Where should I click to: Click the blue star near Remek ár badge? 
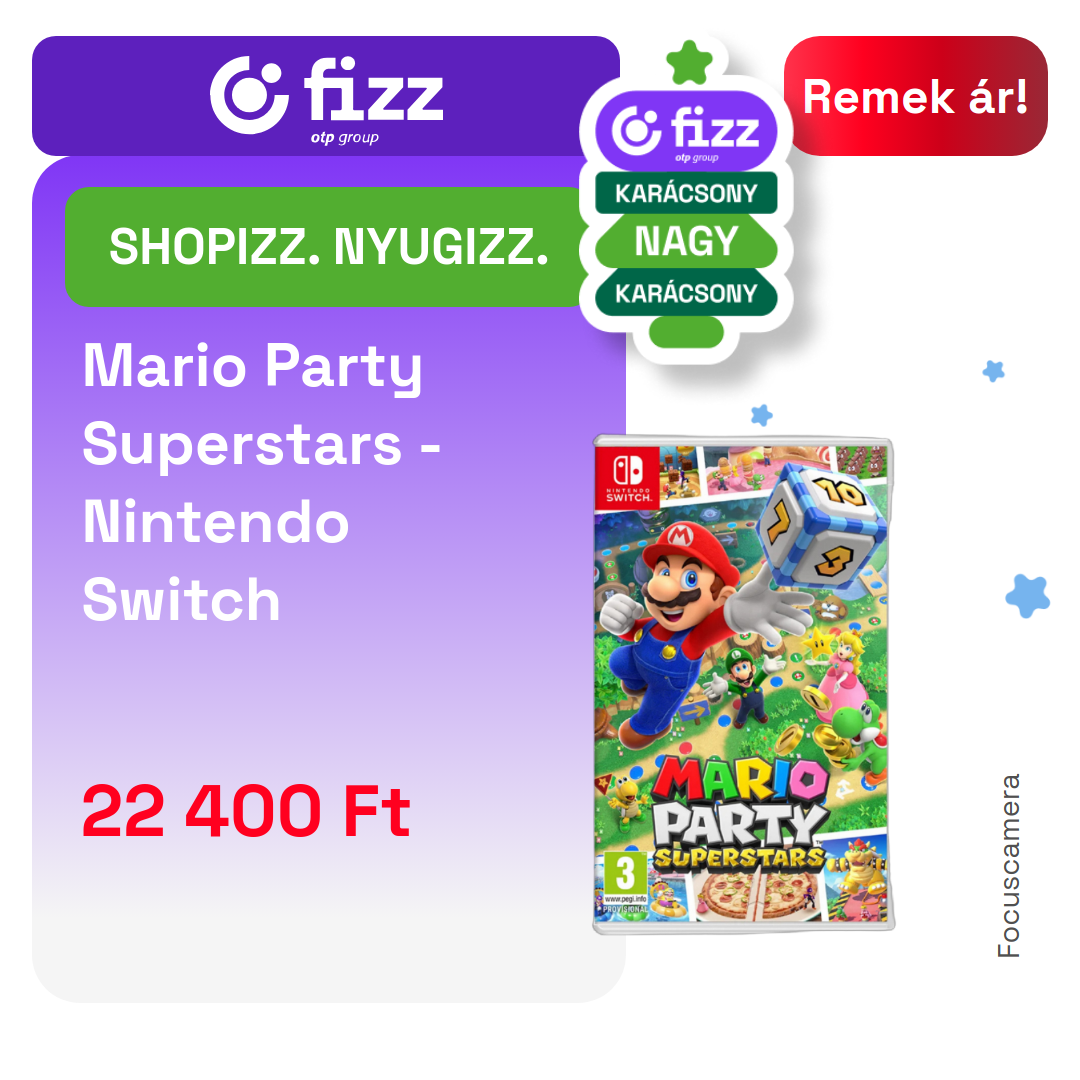coord(993,371)
